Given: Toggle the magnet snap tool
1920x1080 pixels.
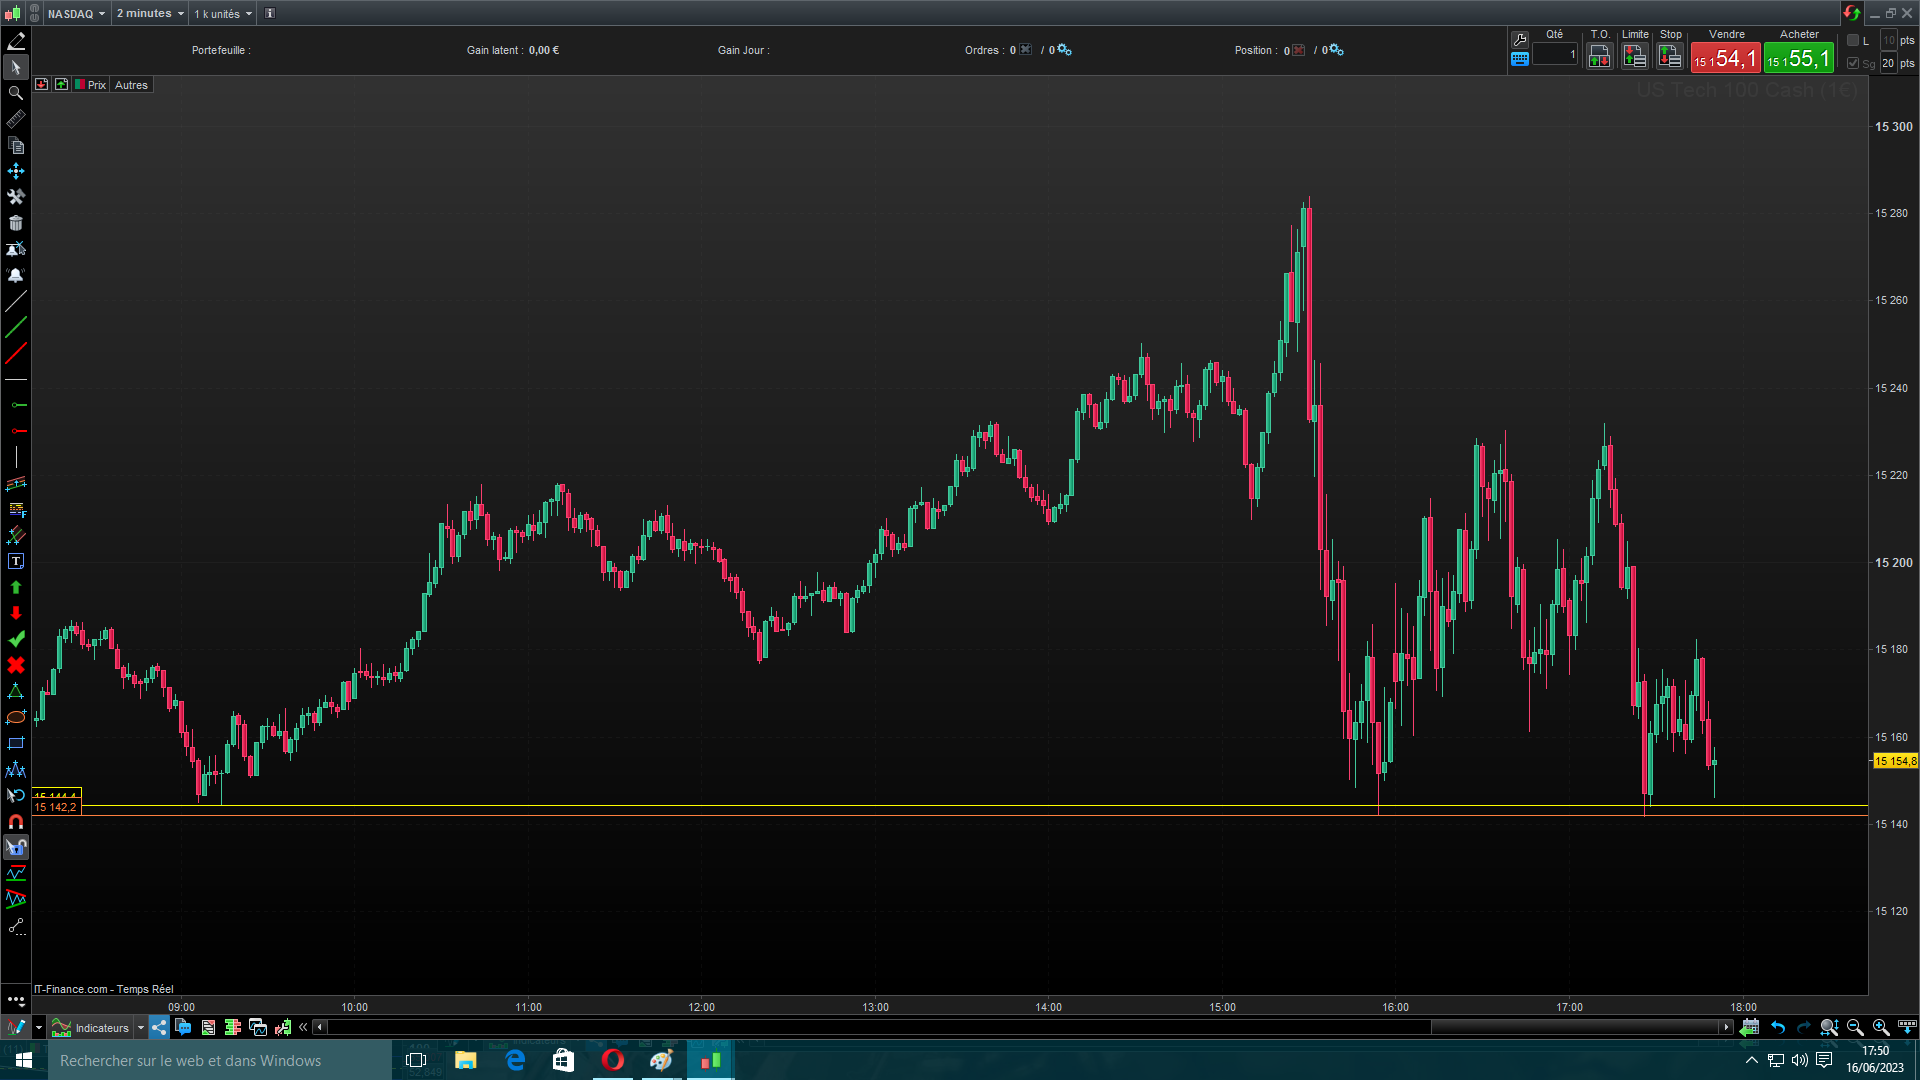Looking at the screenshot, I should 16,822.
